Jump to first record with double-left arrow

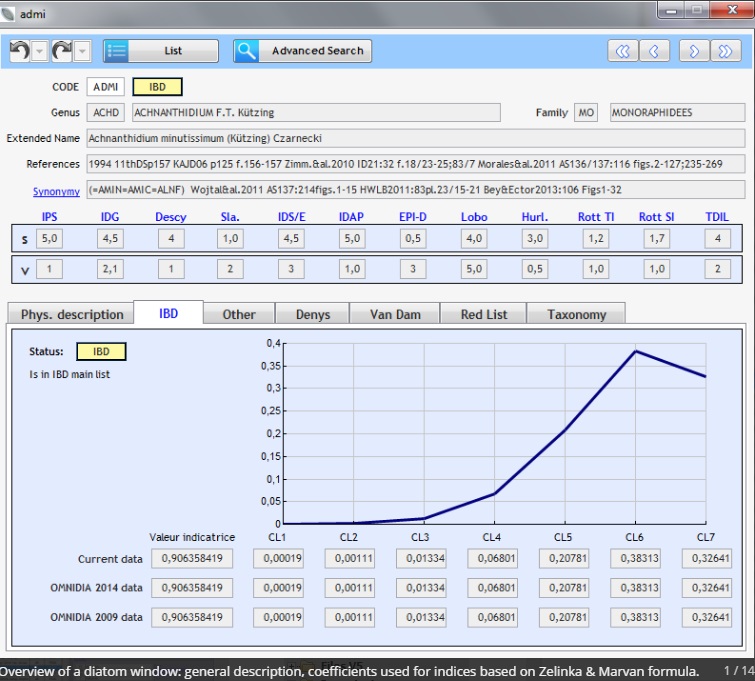[622, 51]
